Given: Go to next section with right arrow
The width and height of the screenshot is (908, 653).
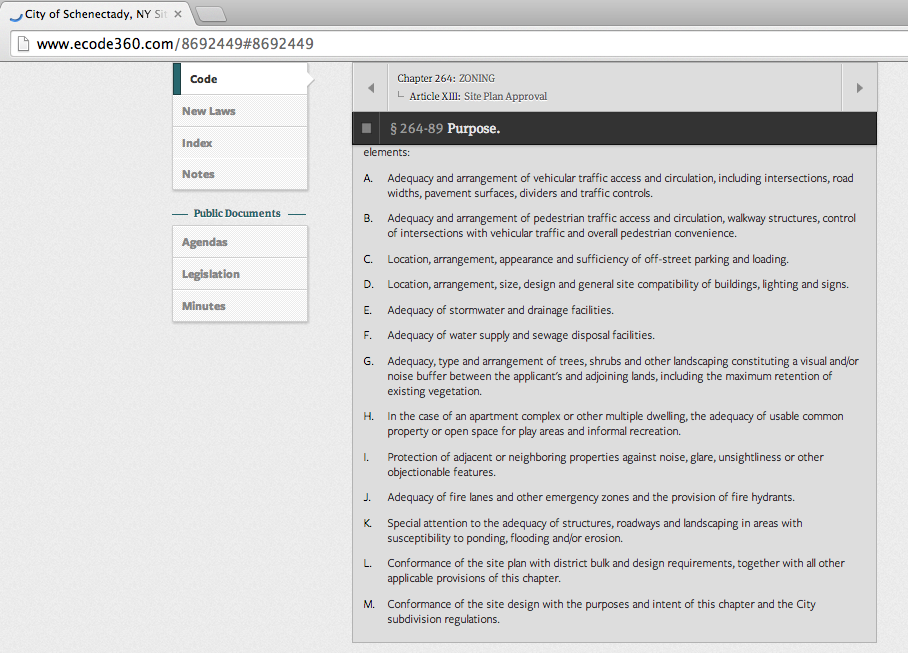Looking at the screenshot, I should 859,88.
